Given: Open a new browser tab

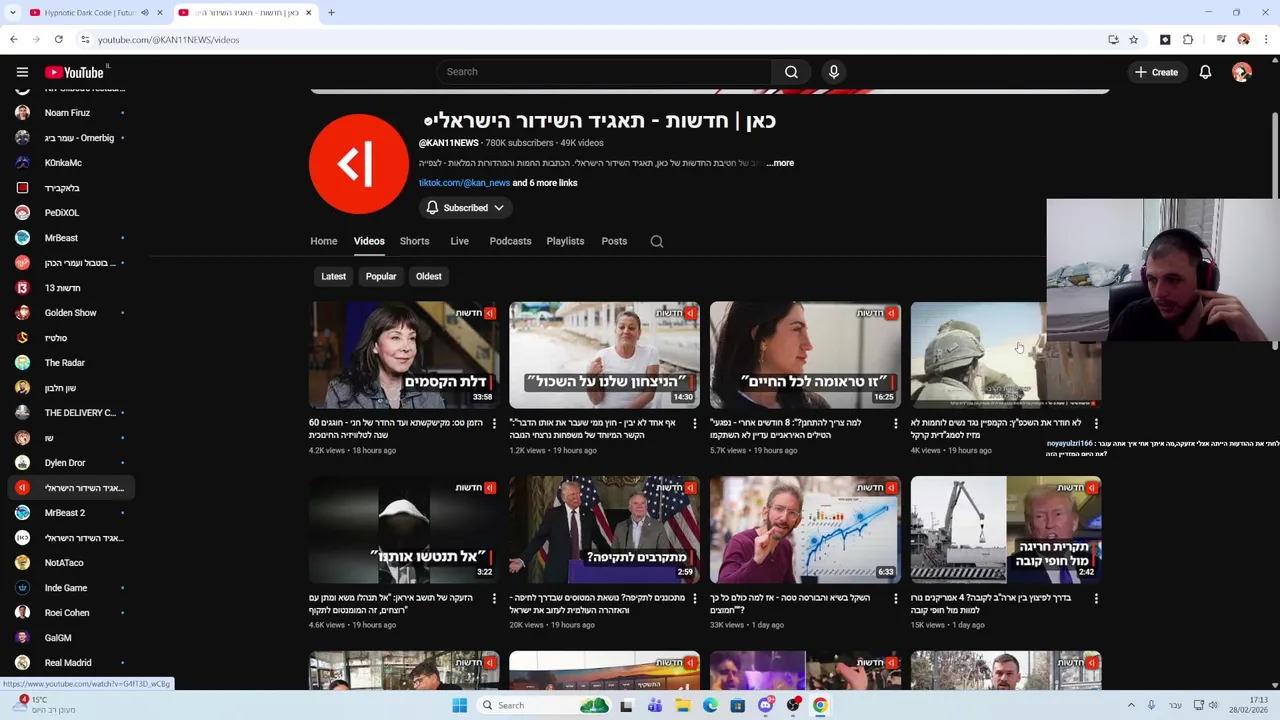Looking at the screenshot, I should 331,13.
